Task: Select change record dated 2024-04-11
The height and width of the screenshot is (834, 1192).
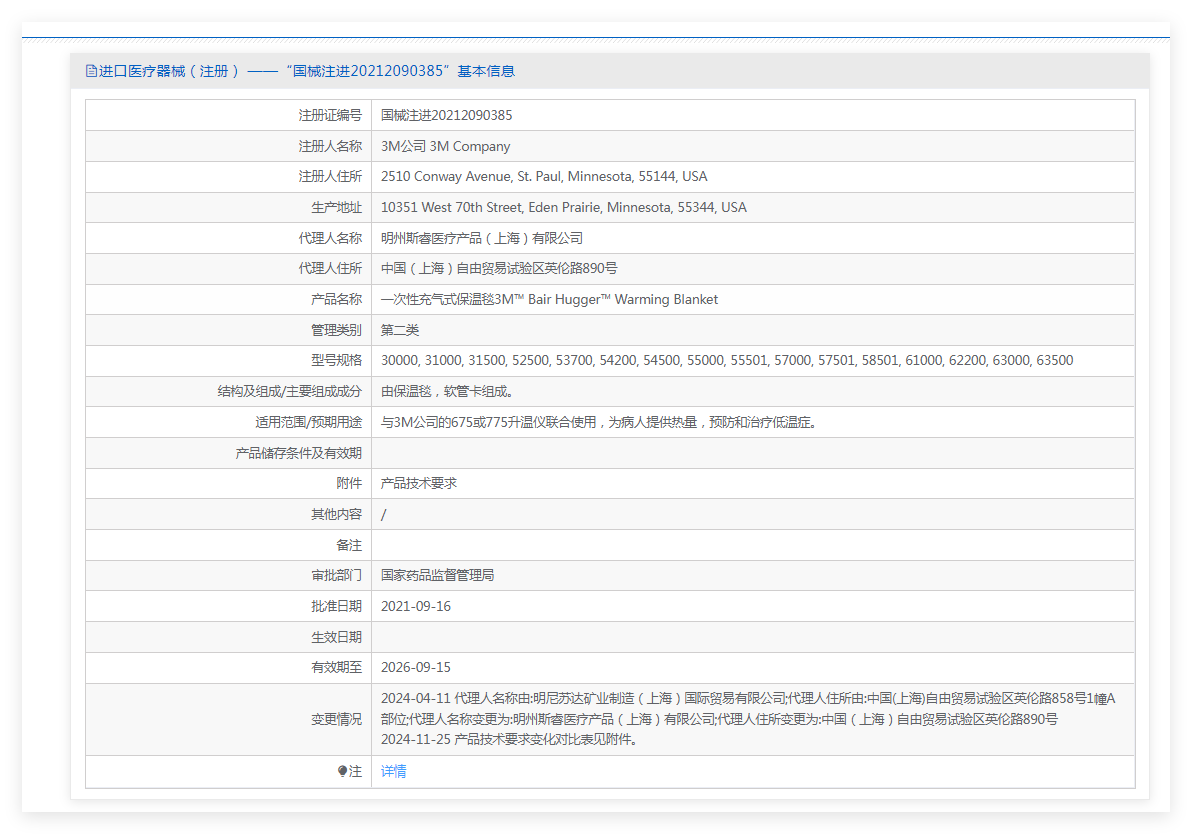Action: (748, 709)
